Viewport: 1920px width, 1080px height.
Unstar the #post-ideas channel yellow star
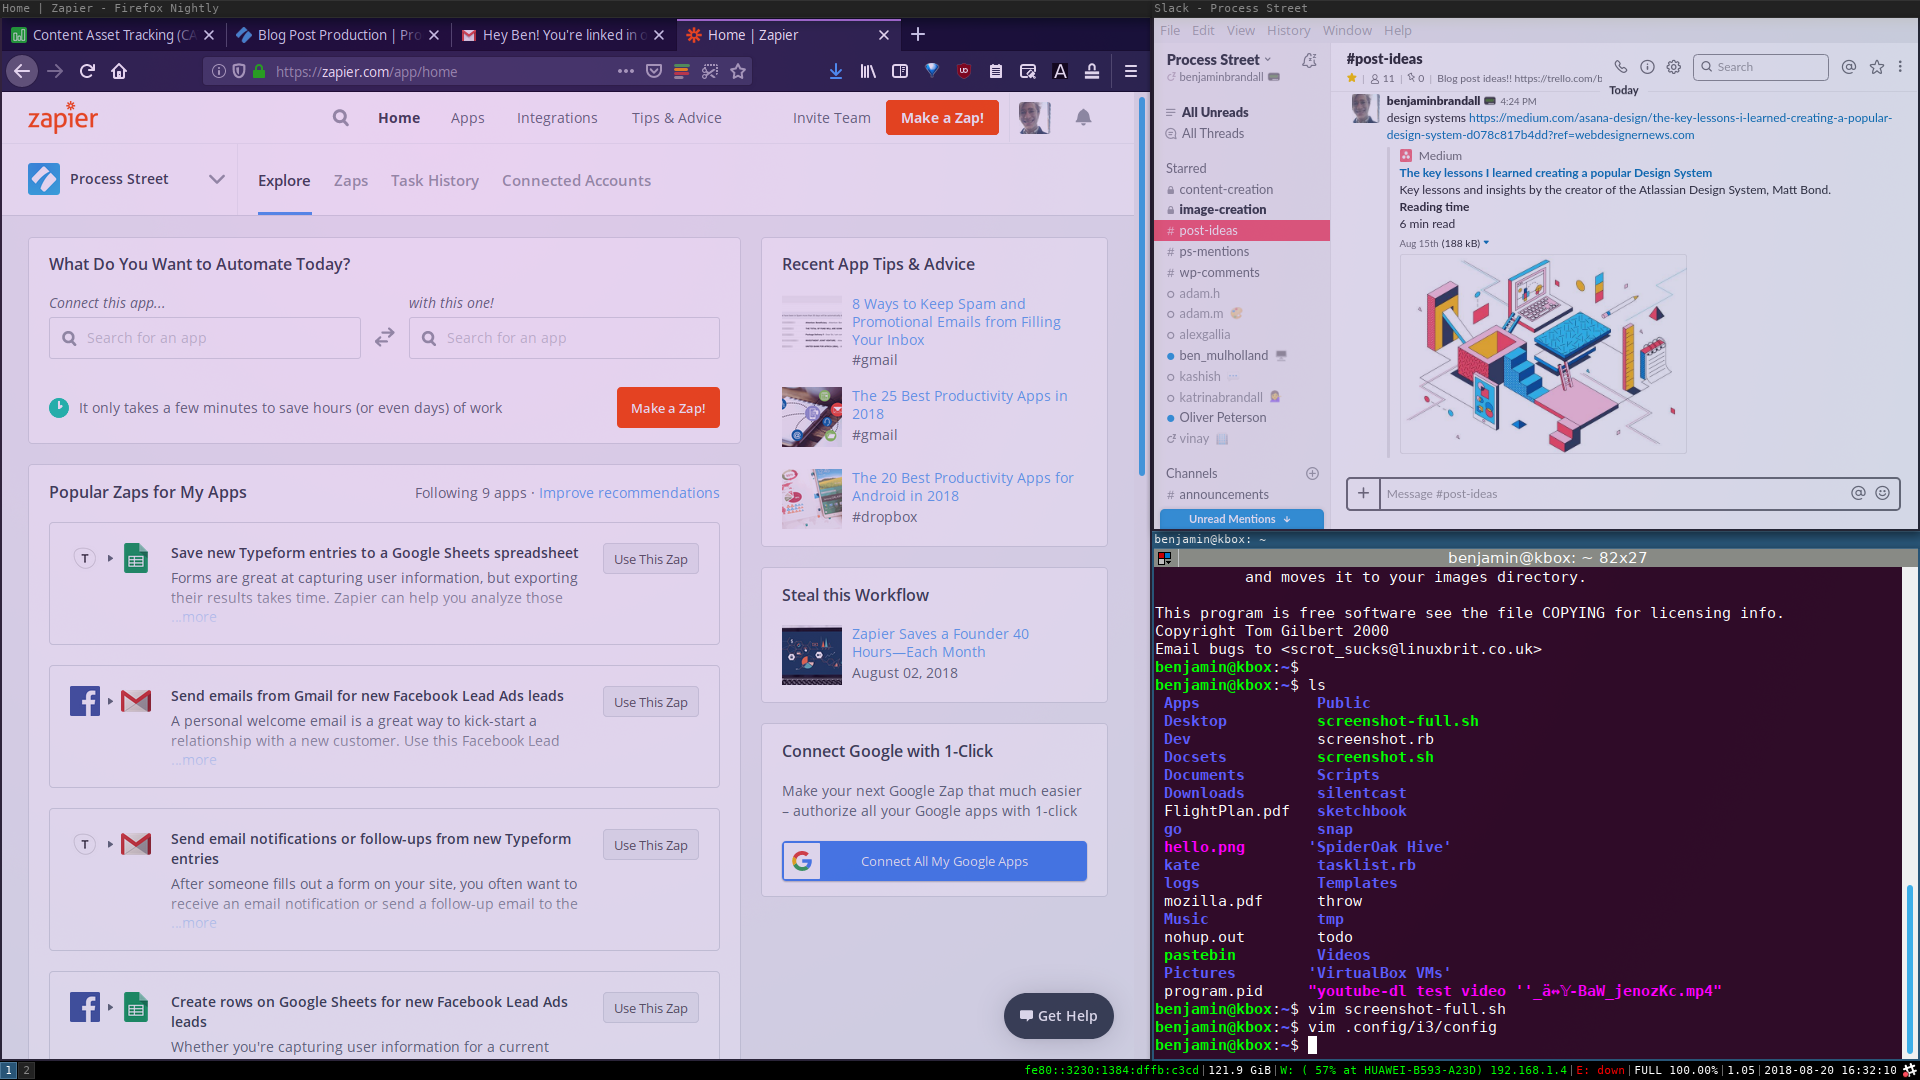coord(1352,78)
